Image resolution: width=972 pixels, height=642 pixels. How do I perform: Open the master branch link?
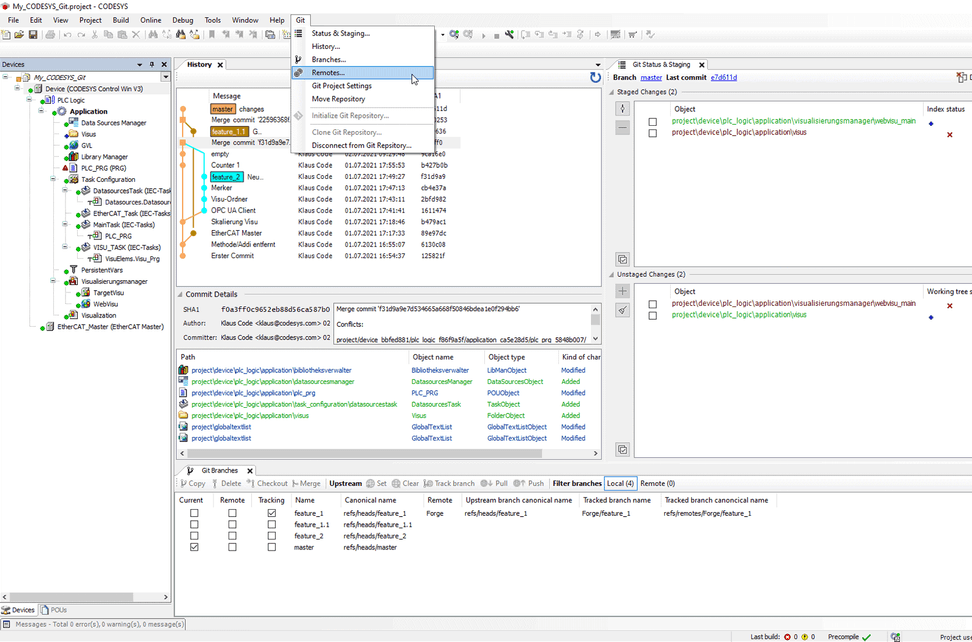tap(651, 77)
